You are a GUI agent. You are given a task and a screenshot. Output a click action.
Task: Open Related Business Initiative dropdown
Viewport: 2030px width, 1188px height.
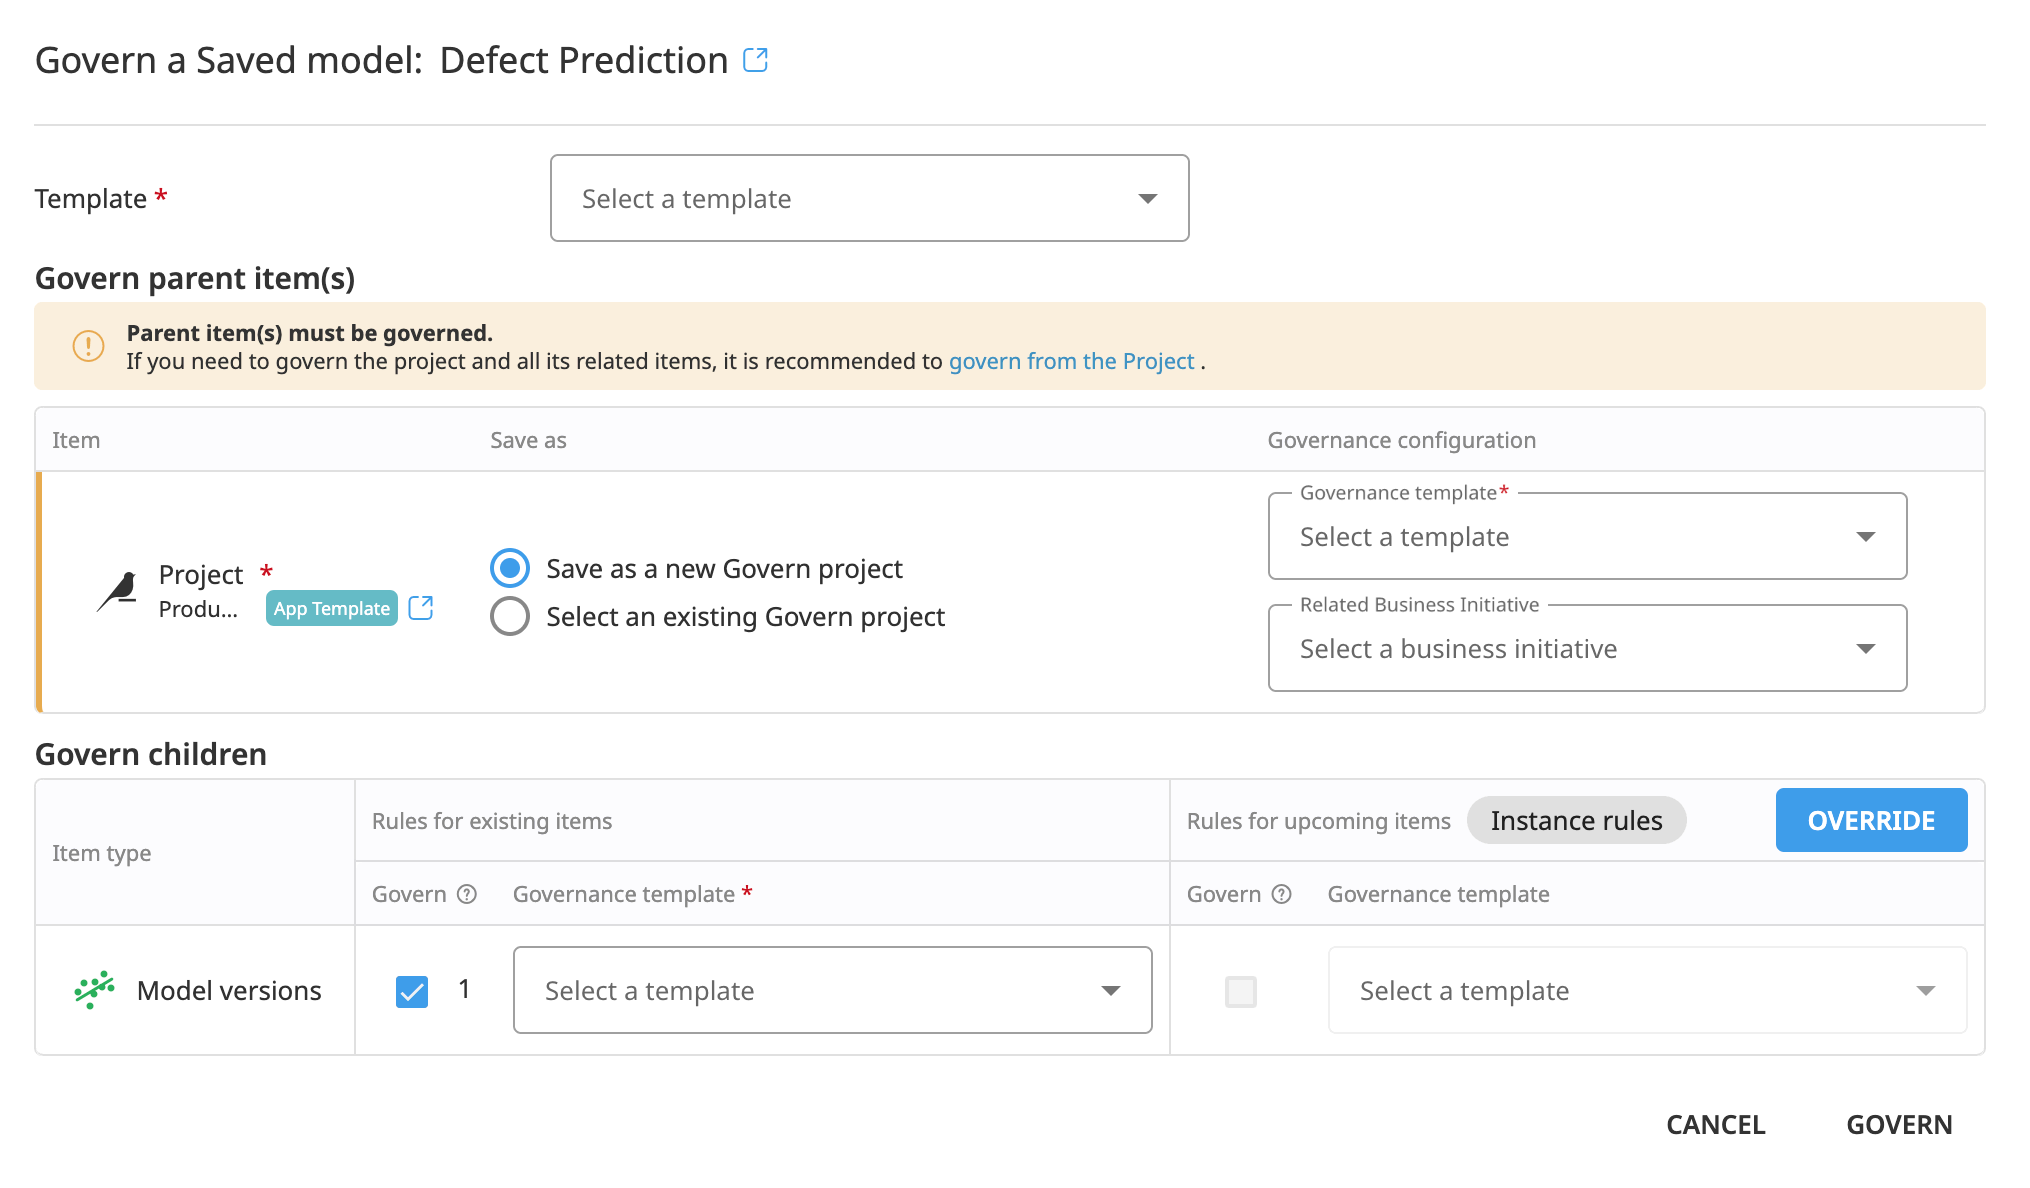pyautogui.click(x=1588, y=648)
